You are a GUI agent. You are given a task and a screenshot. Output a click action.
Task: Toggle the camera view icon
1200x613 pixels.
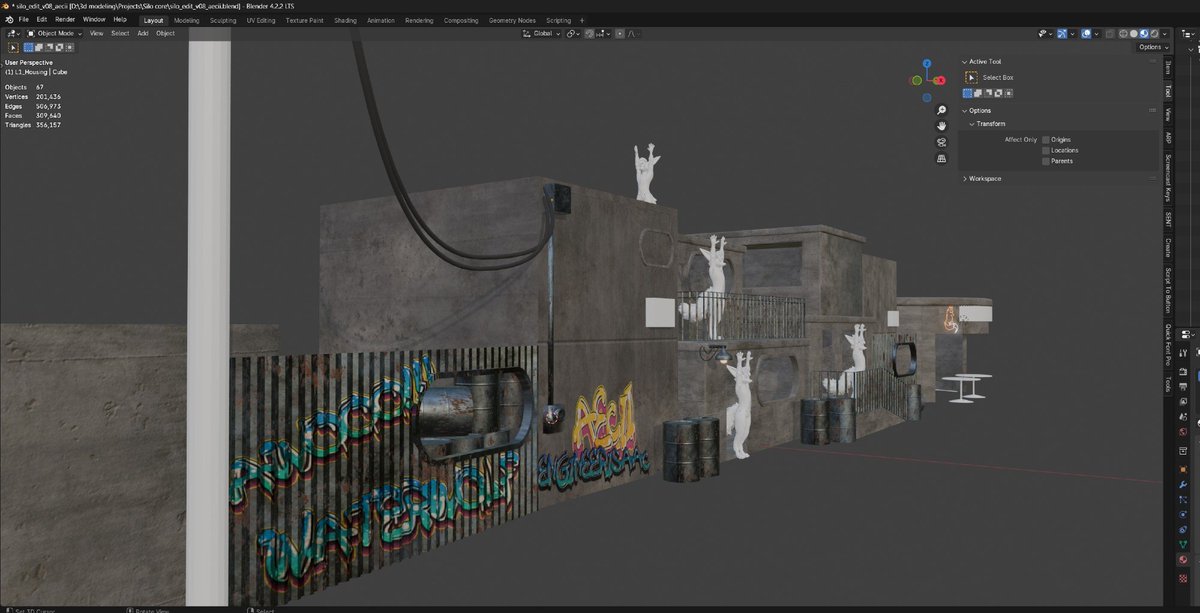pos(941,142)
